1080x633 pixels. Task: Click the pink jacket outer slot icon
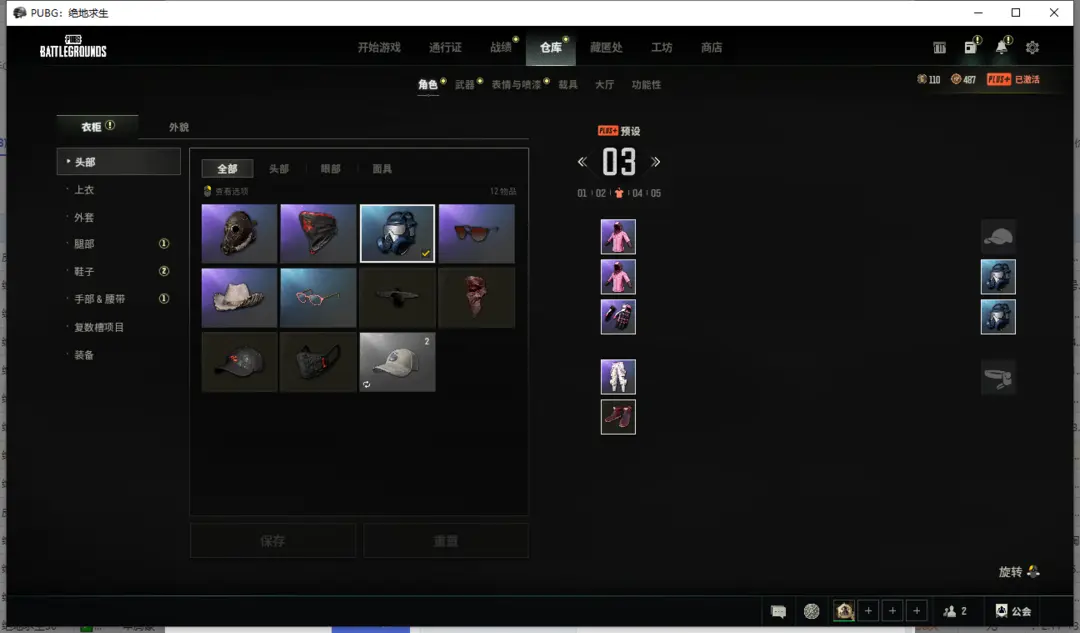tap(618, 277)
